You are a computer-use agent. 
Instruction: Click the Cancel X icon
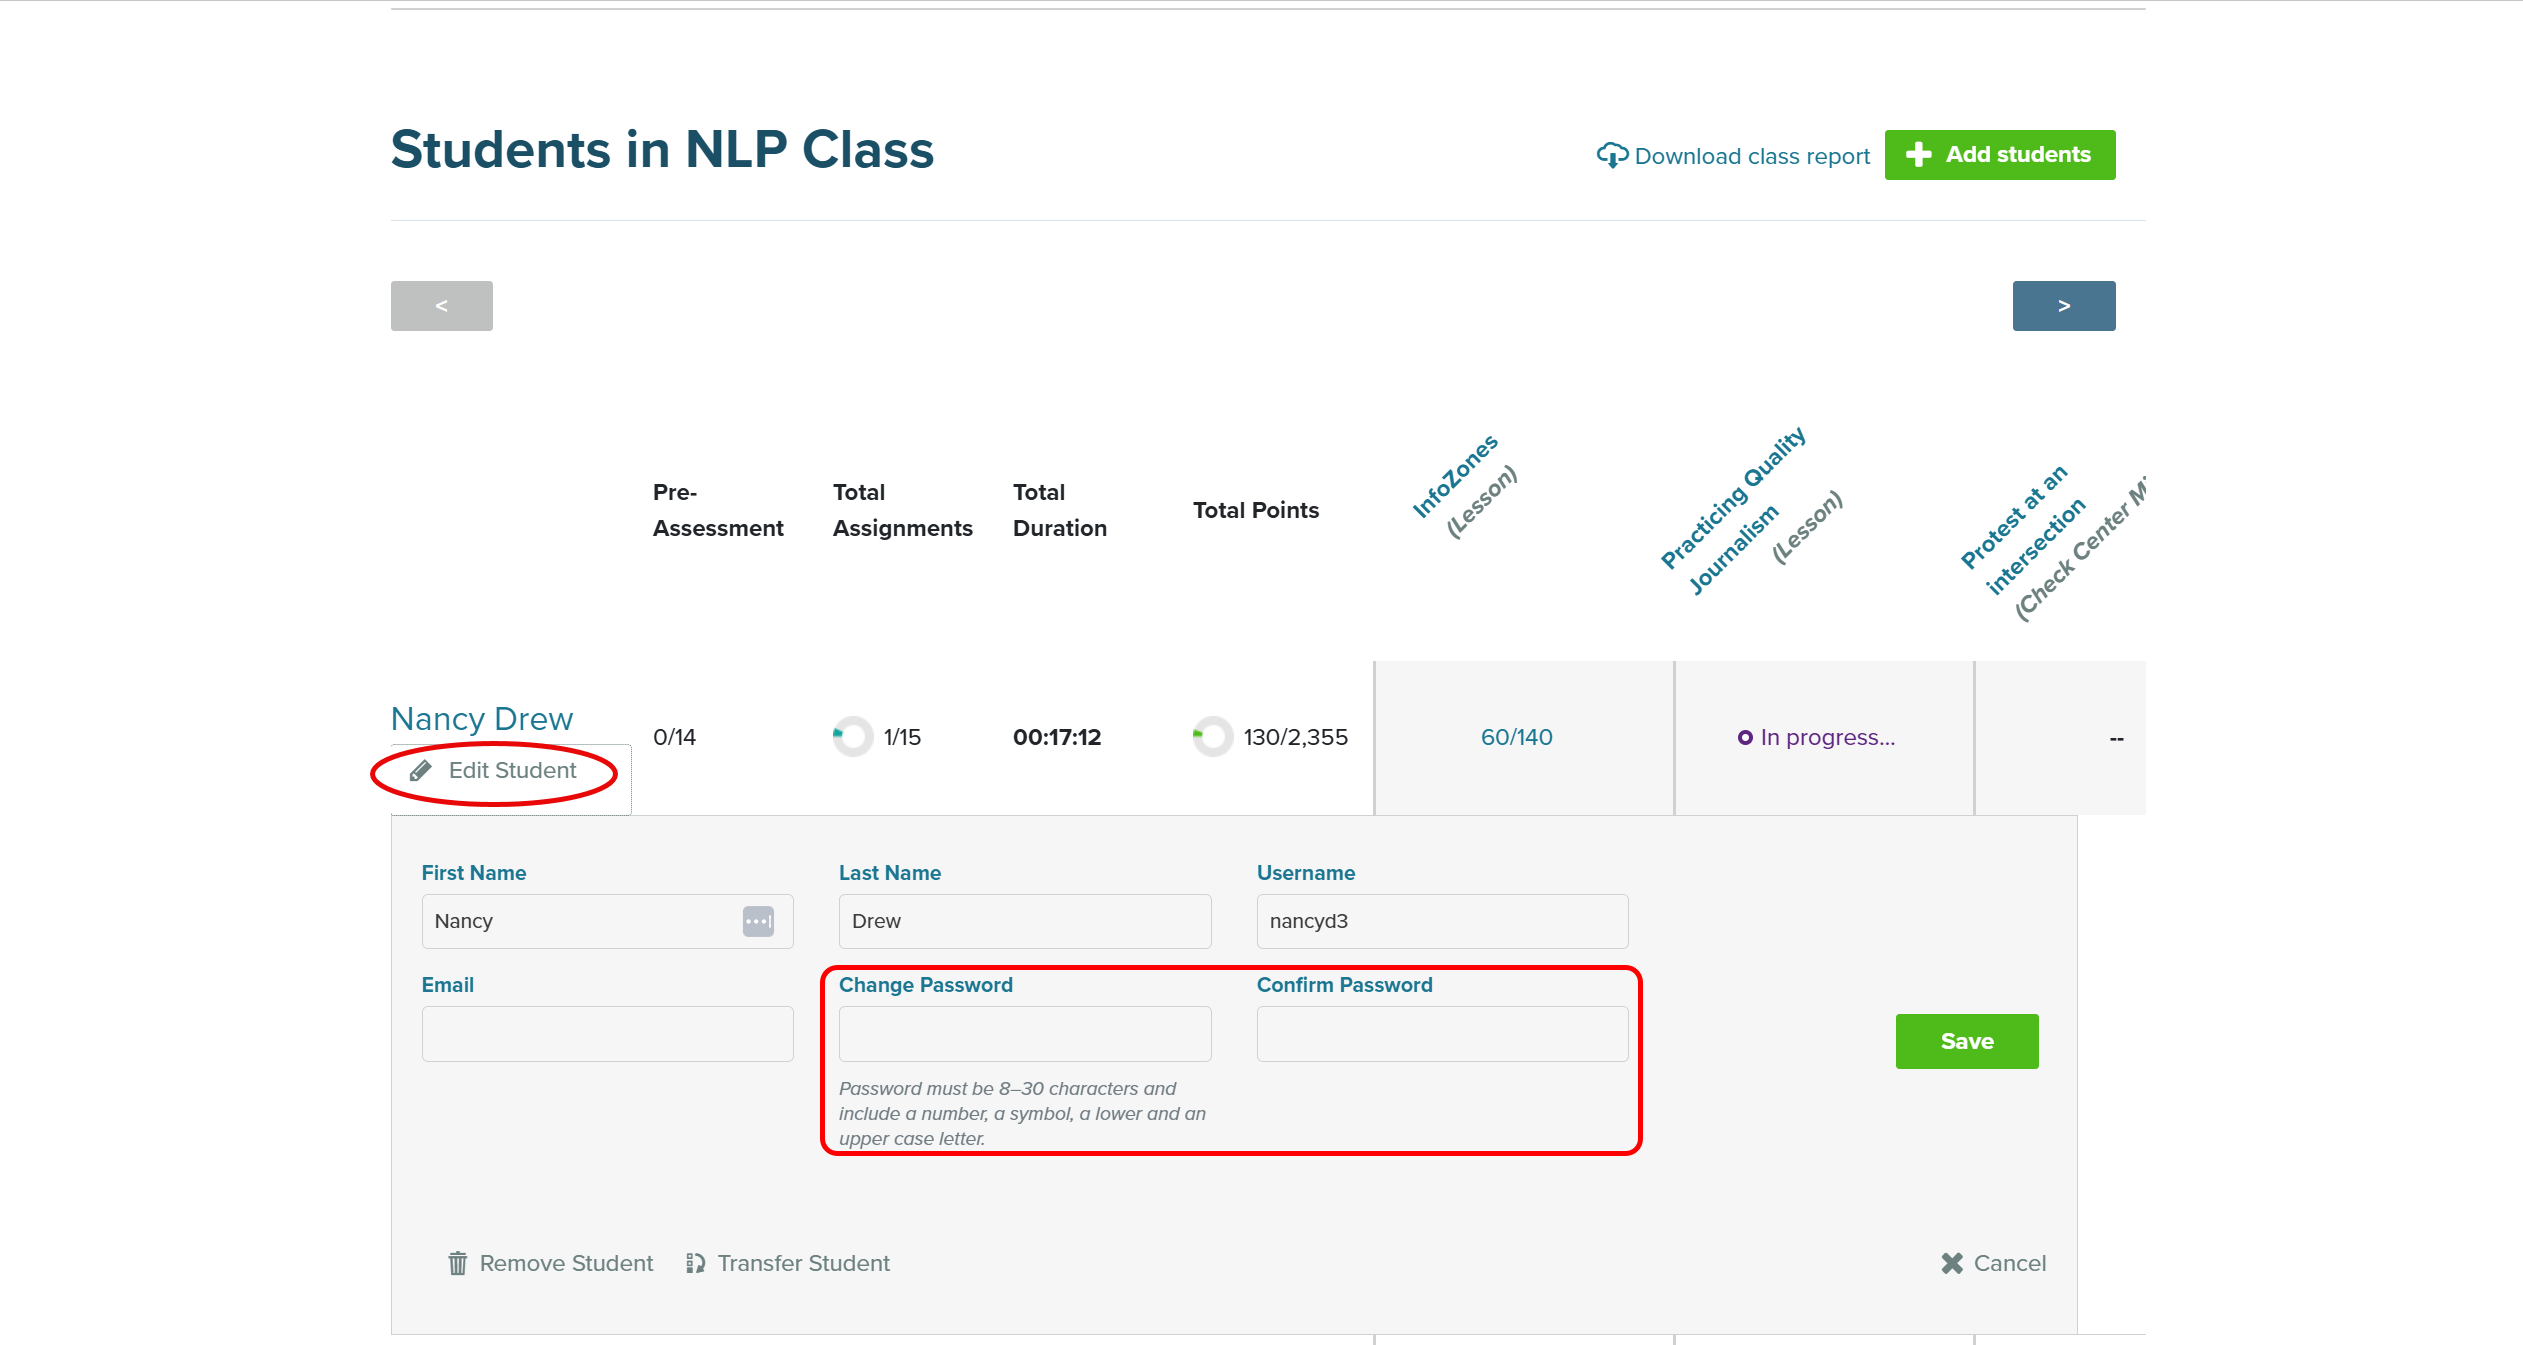(1951, 1263)
